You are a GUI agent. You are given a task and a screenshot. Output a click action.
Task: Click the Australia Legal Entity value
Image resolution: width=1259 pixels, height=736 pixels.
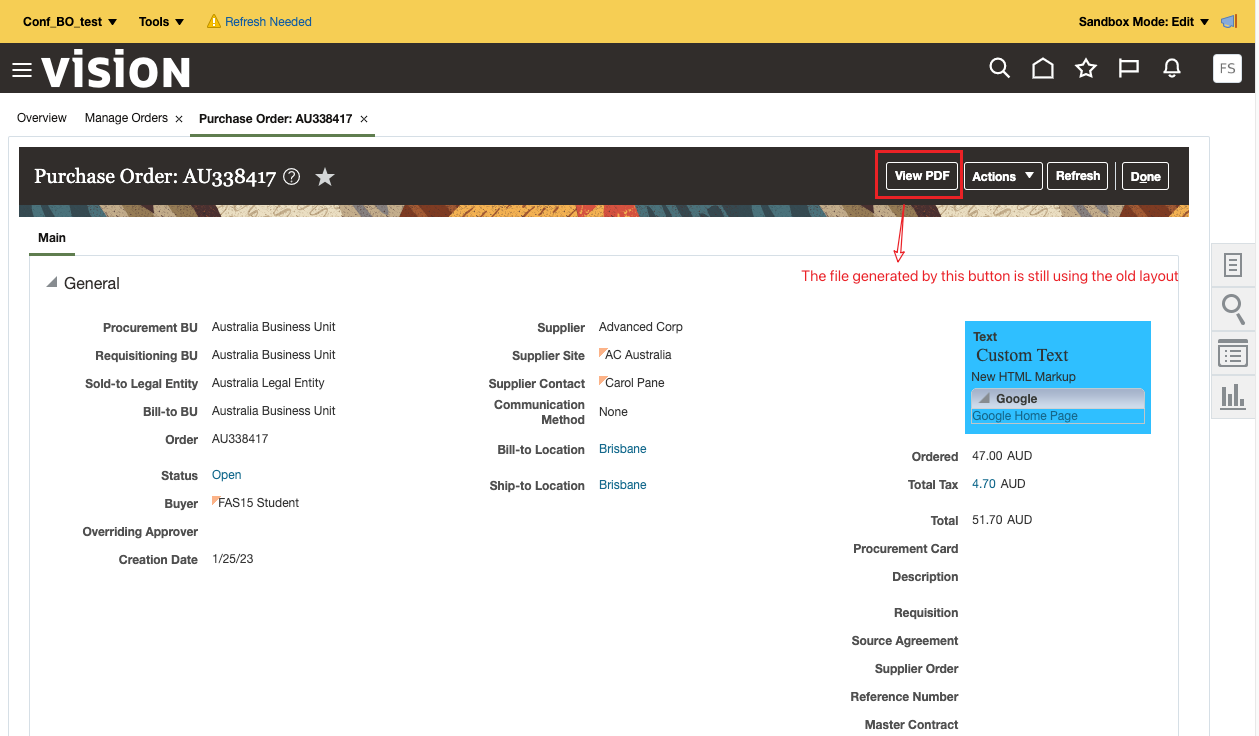coord(268,383)
